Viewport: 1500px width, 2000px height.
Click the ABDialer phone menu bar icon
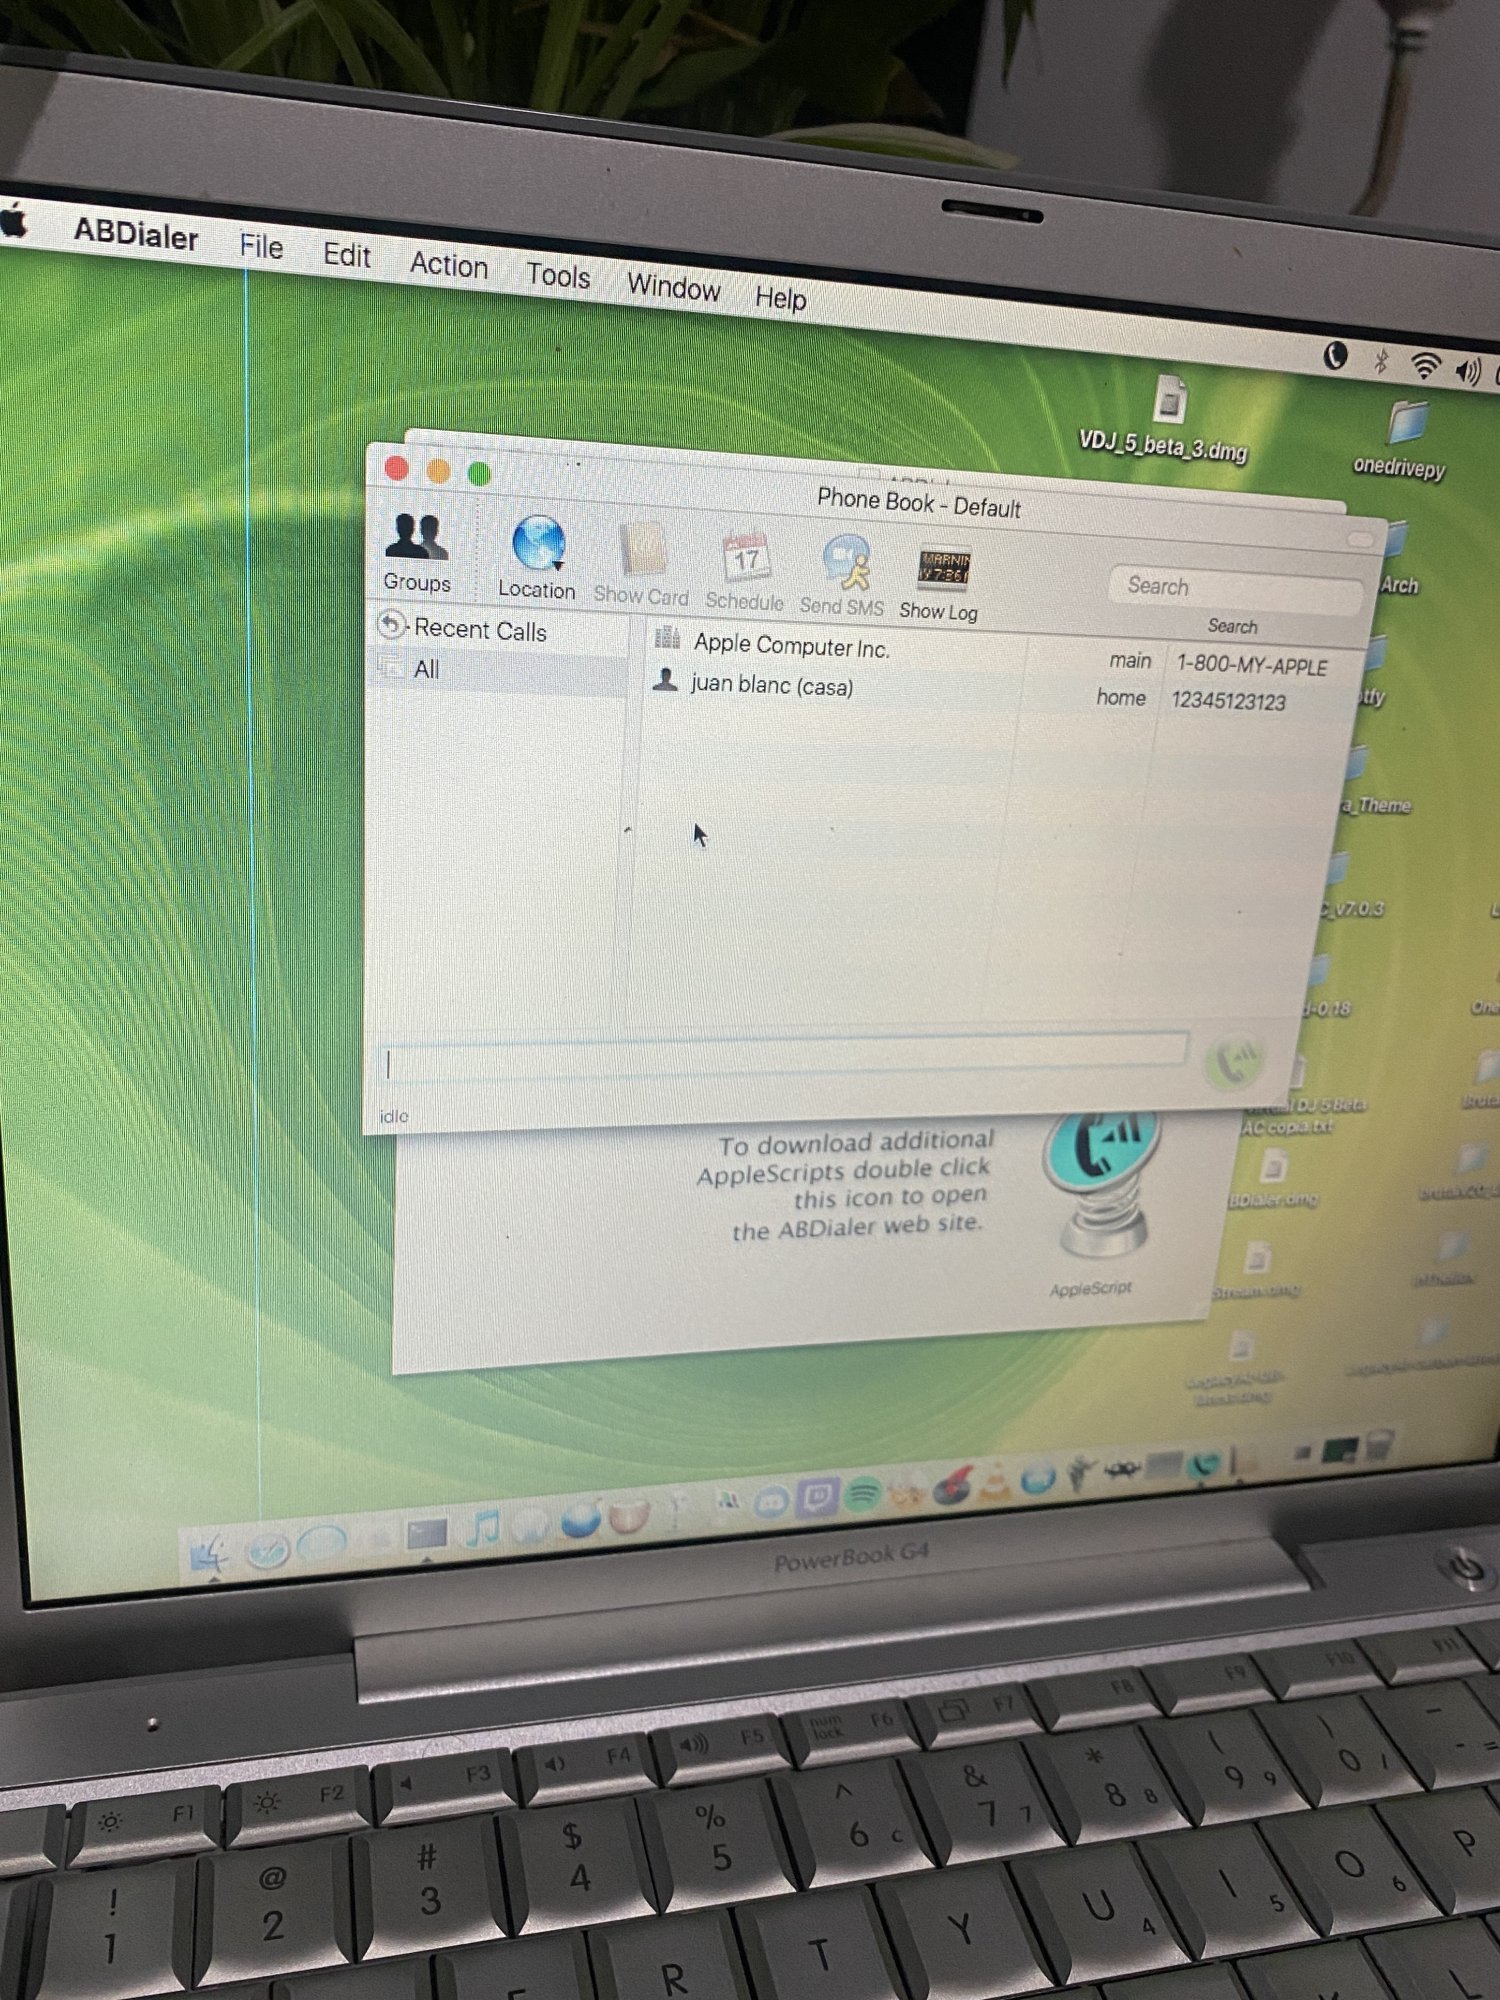[1335, 355]
